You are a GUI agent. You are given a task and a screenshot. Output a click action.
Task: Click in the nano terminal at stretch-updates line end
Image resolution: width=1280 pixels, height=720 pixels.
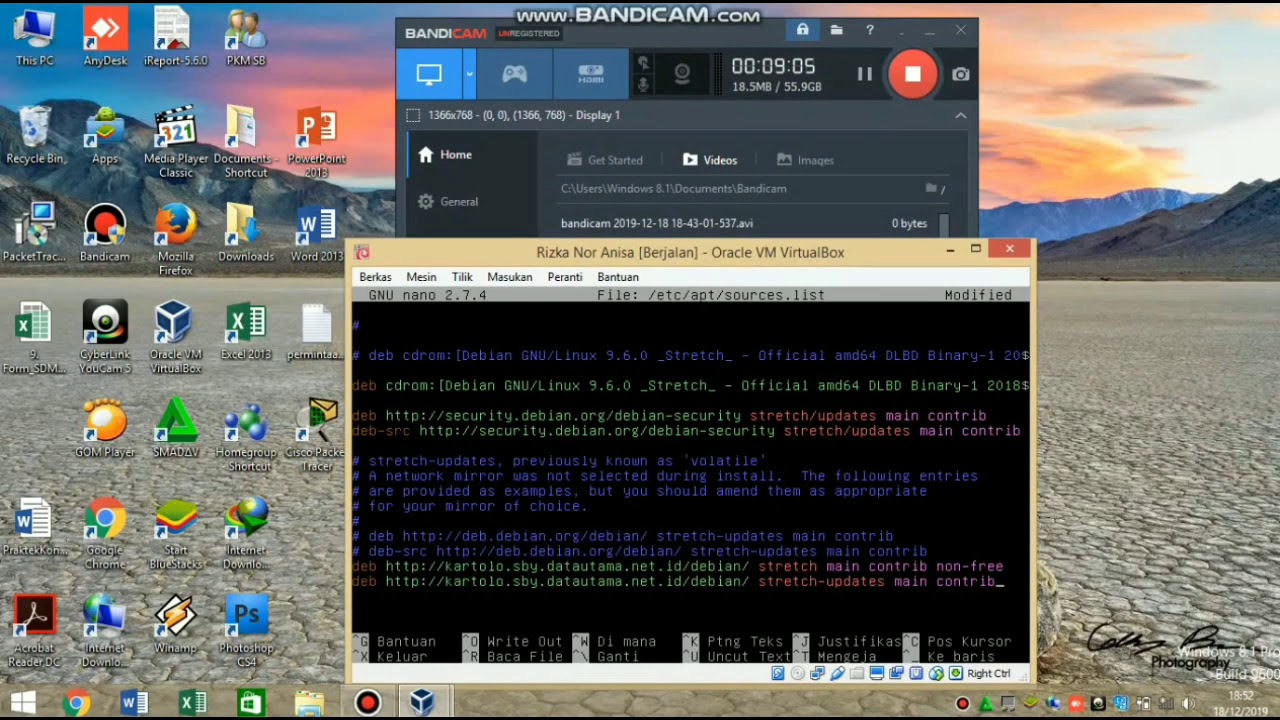[x=999, y=582]
